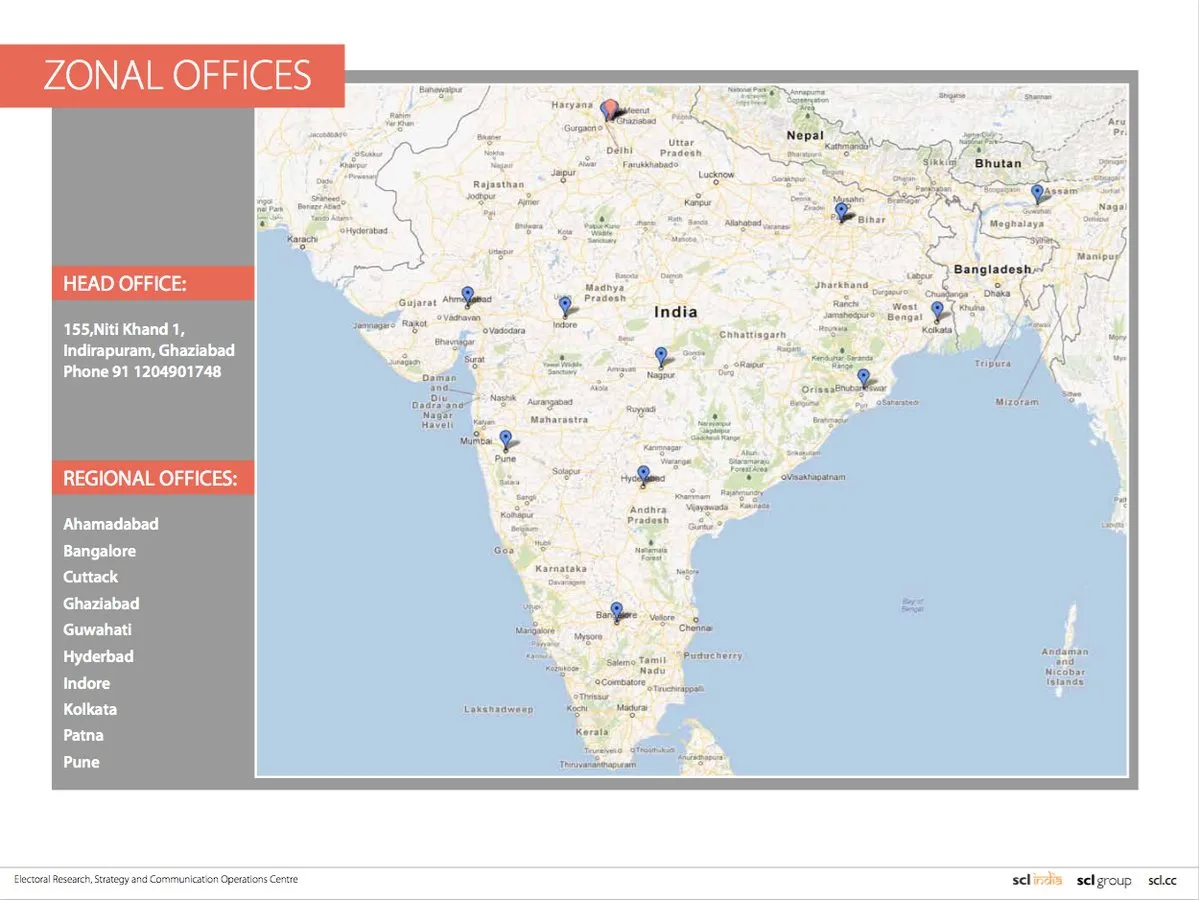Screen dimensions: 1199x900
Task: Click the red head office pin near Ghaziabad
Action: pos(609,110)
